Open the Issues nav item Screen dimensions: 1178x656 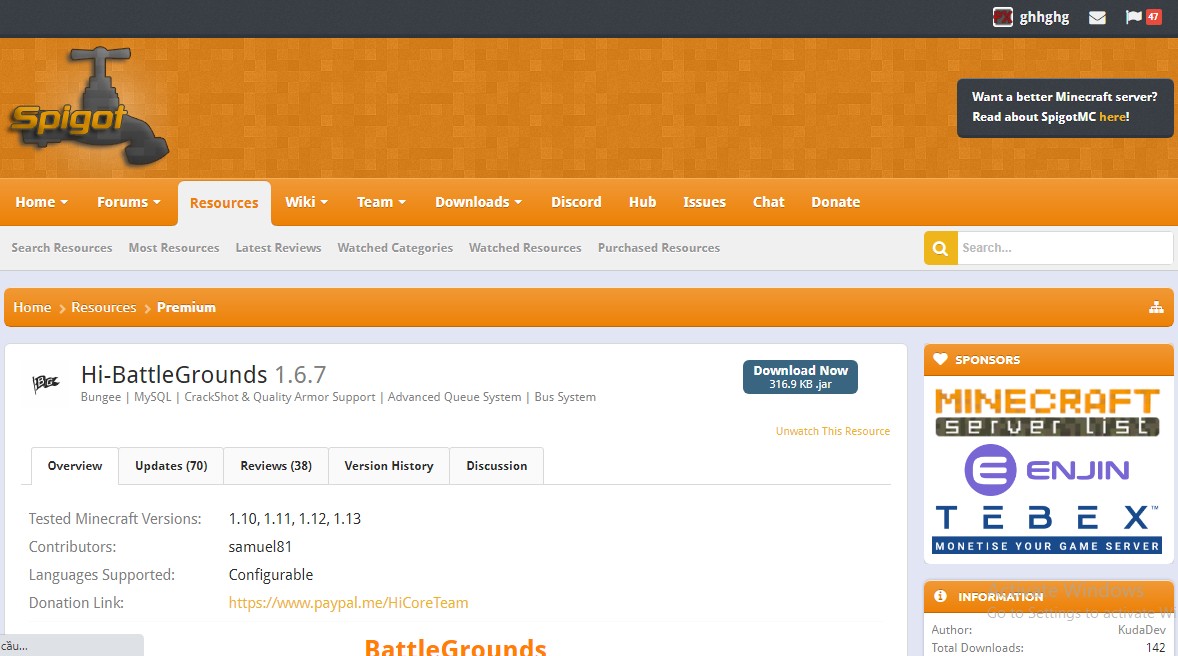click(x=704, y=202)
